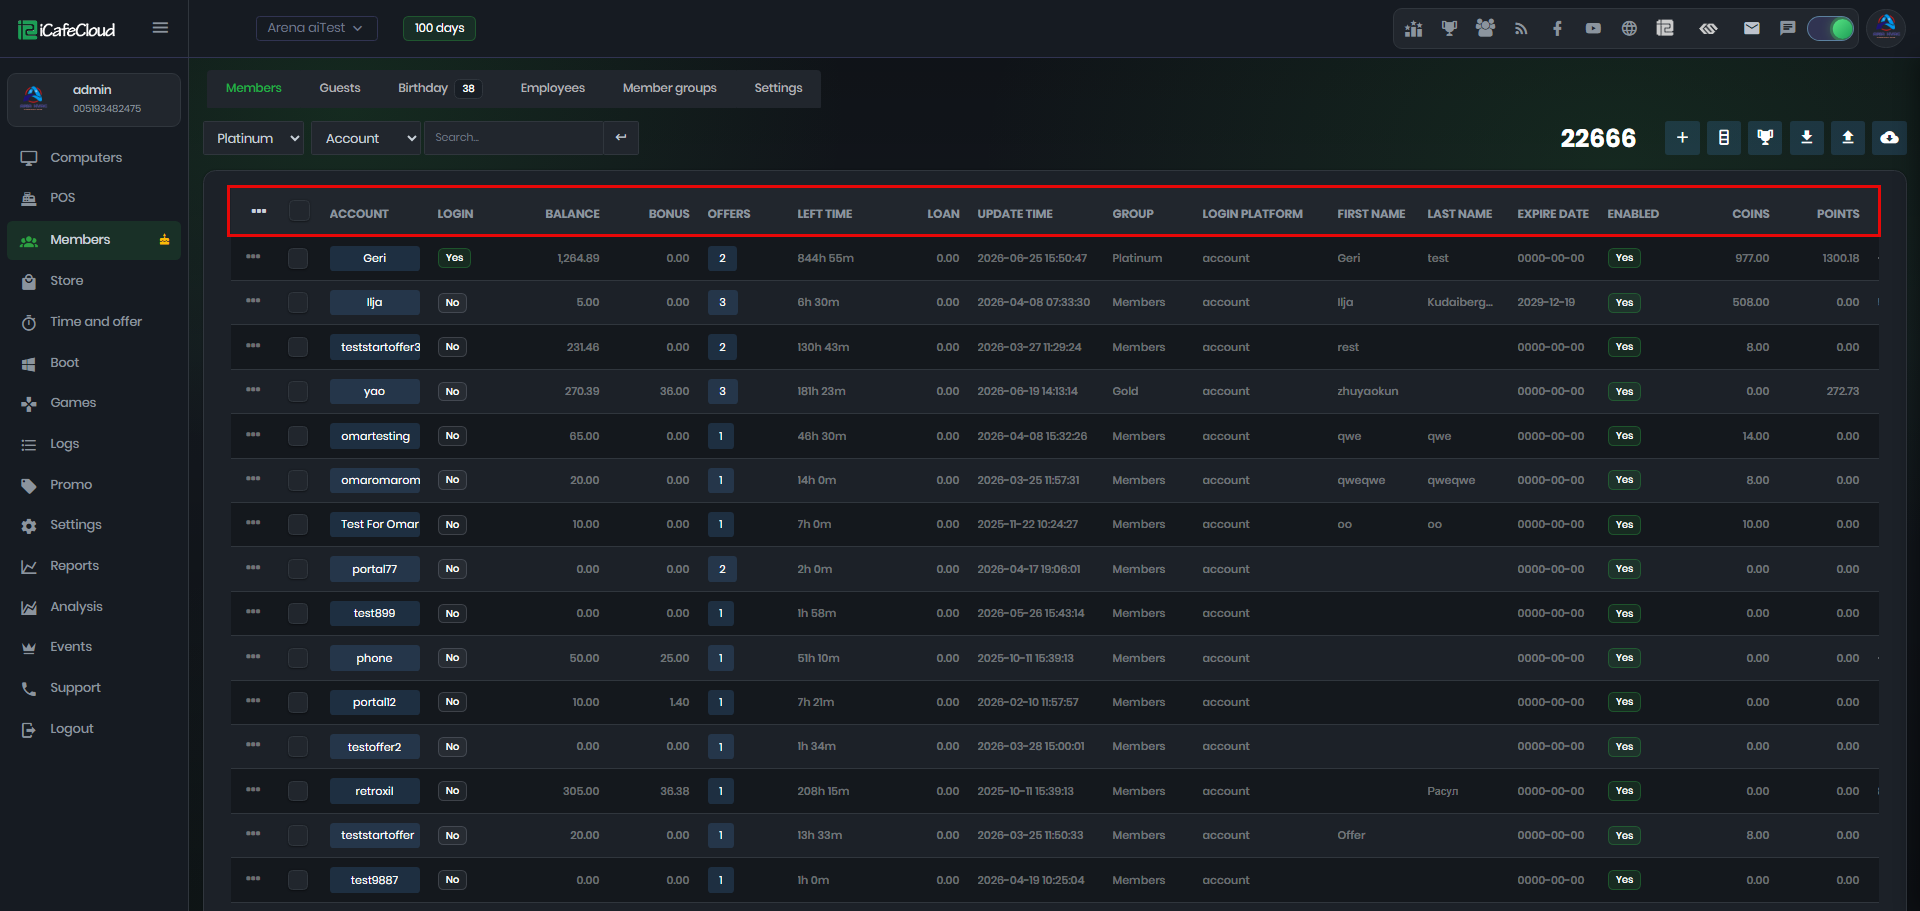The image size is (1920, 911).
Task: Sort by the BALANCE column header
Action: point(572,214)
